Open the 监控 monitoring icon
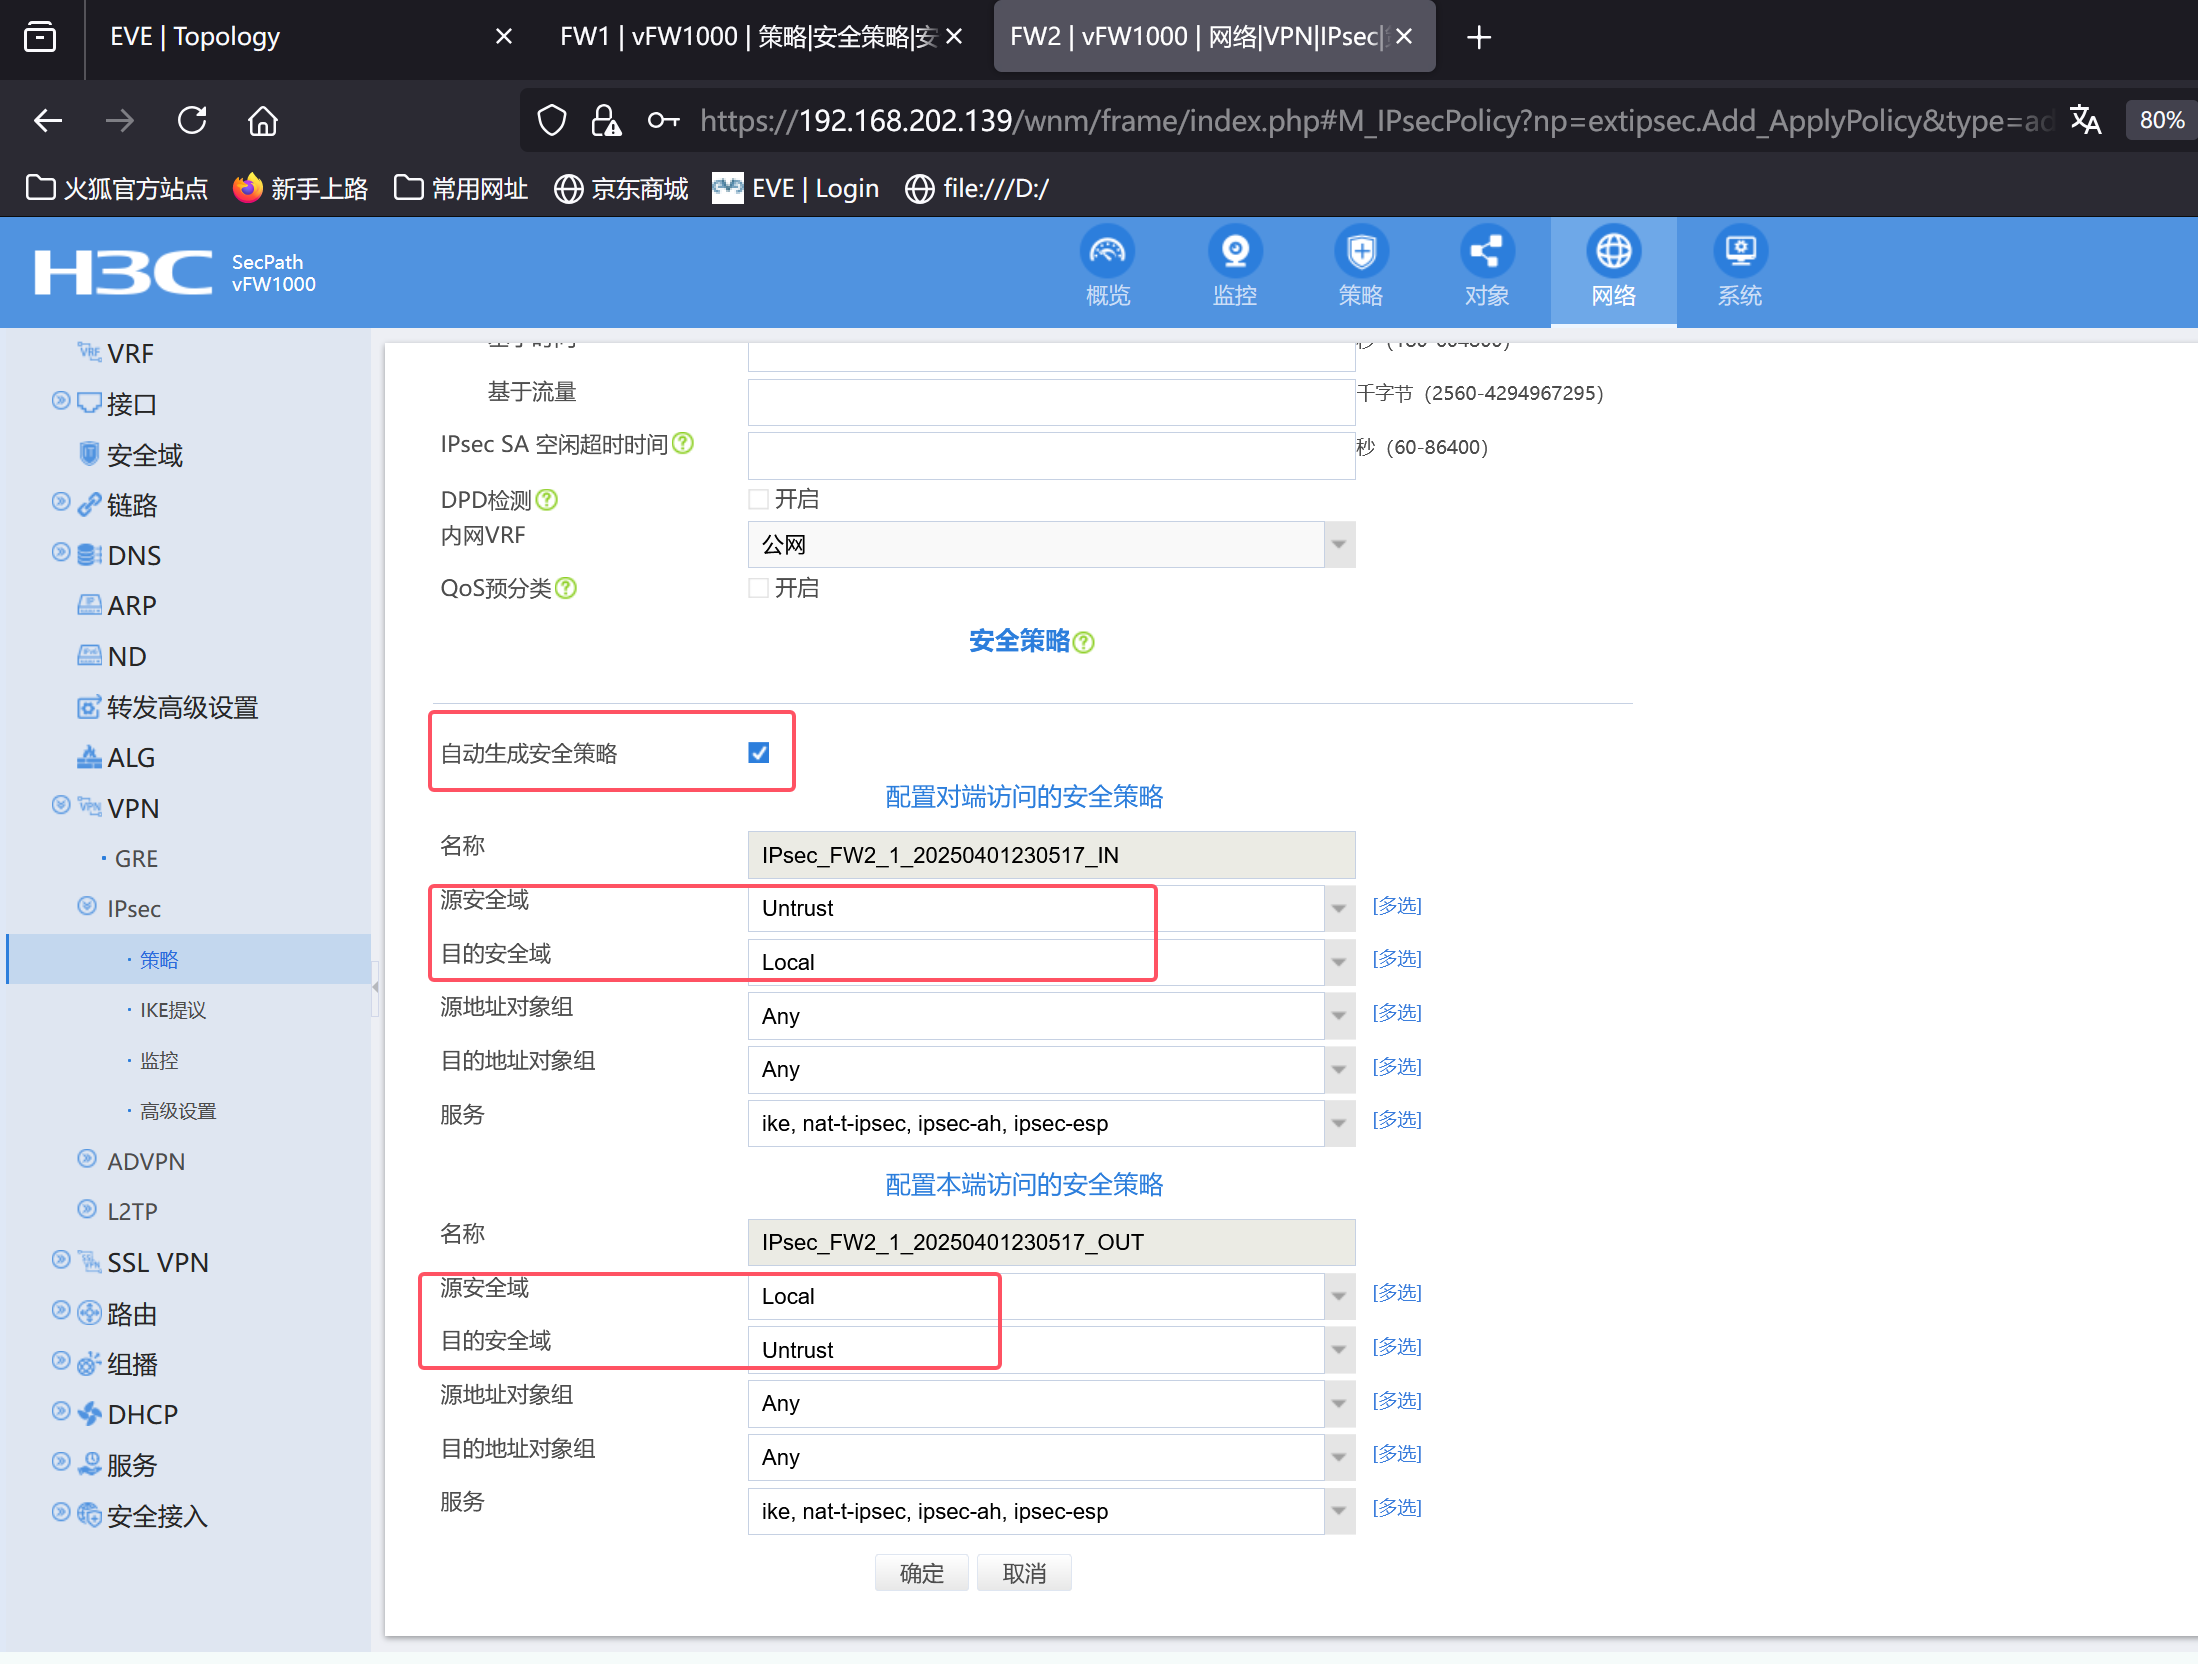 coord(1234,252)
